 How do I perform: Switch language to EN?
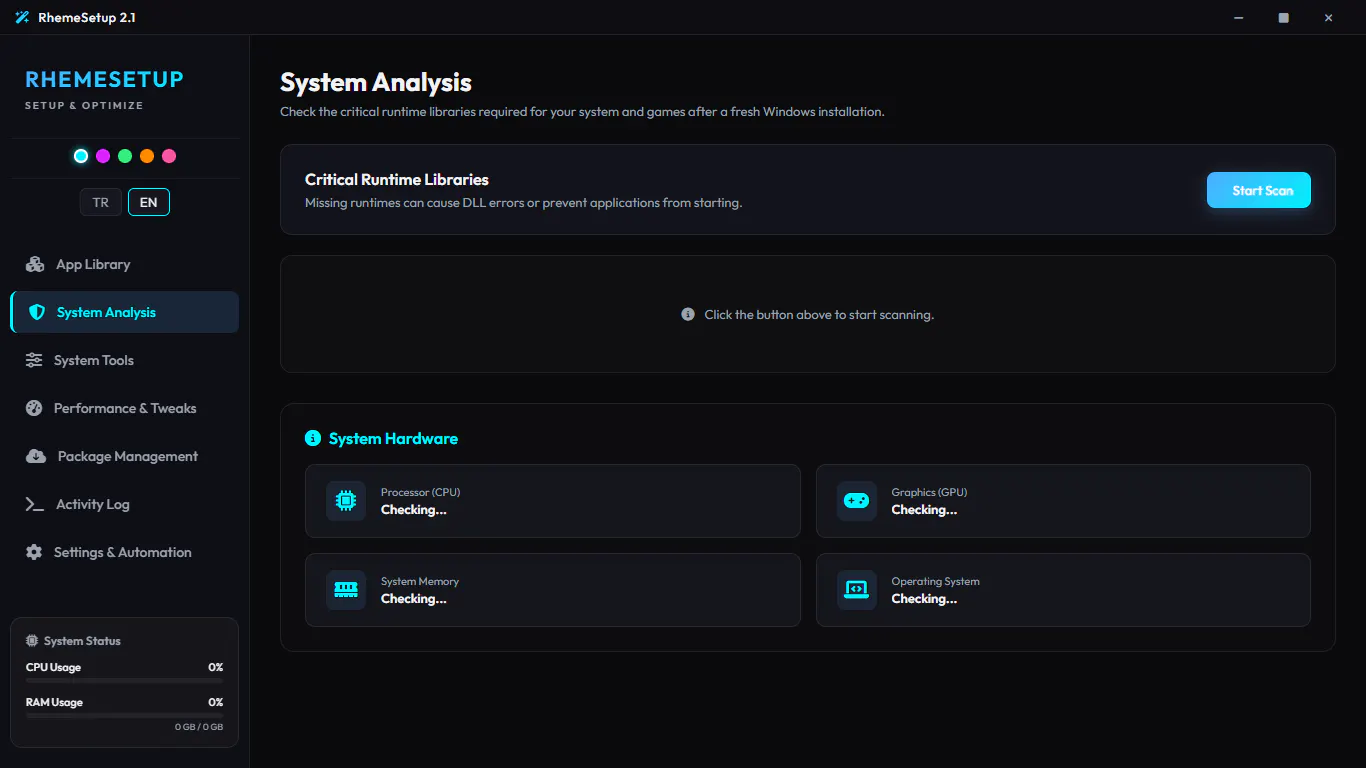coord(149,202)
